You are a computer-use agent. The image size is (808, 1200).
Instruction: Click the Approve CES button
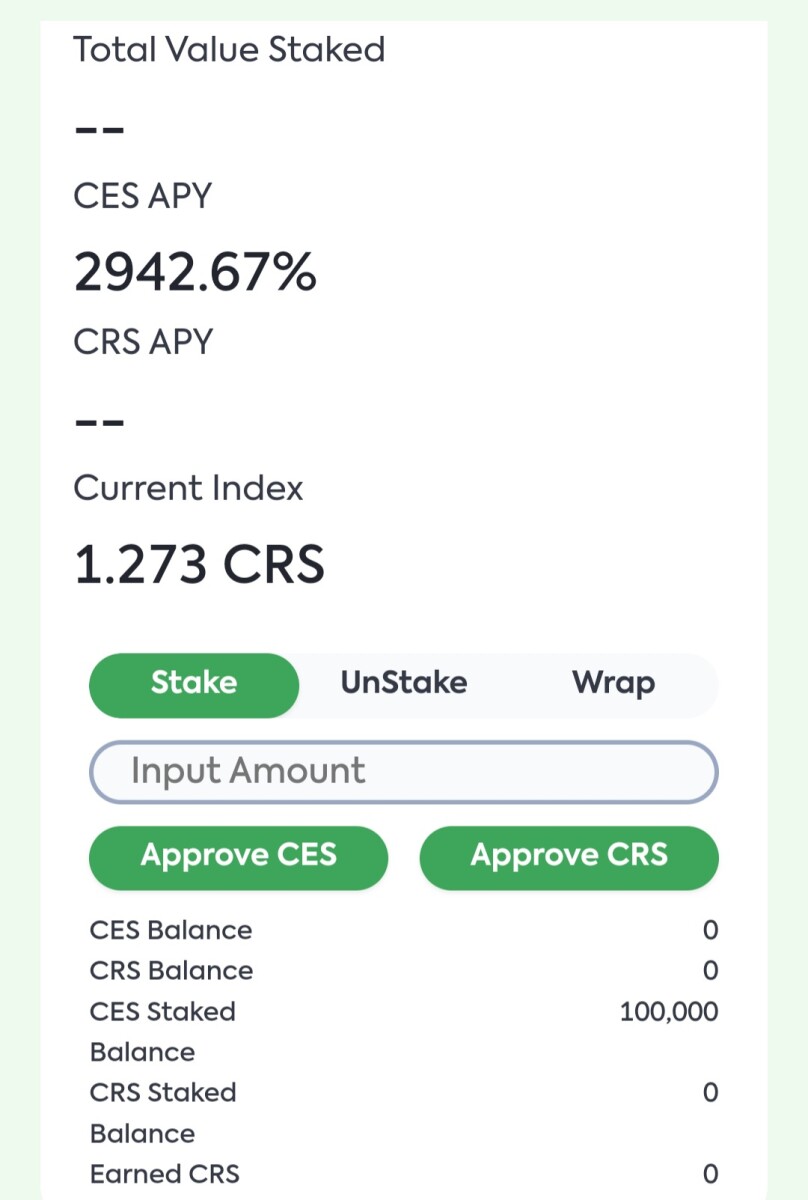(238, 856)
